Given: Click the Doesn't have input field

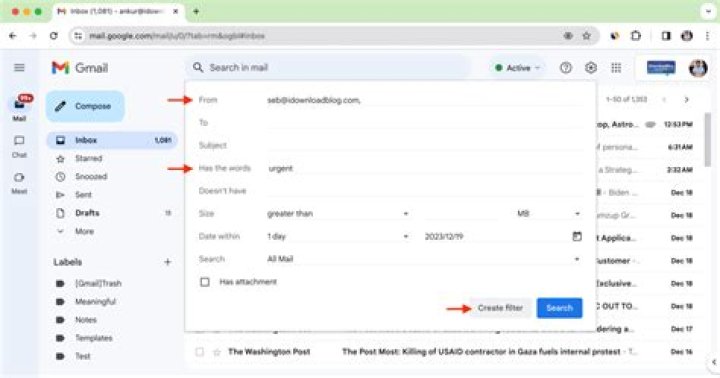Looking at the screenshot, I should pos(425,191).
